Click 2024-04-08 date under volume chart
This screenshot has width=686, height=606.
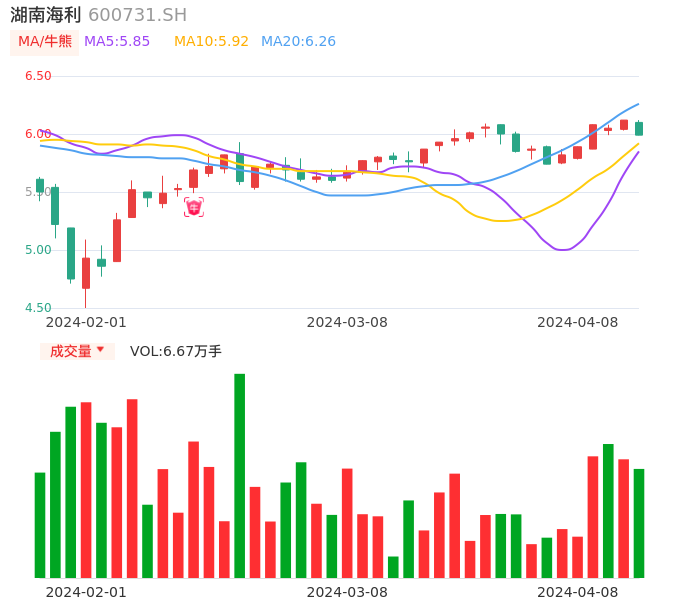578,592
